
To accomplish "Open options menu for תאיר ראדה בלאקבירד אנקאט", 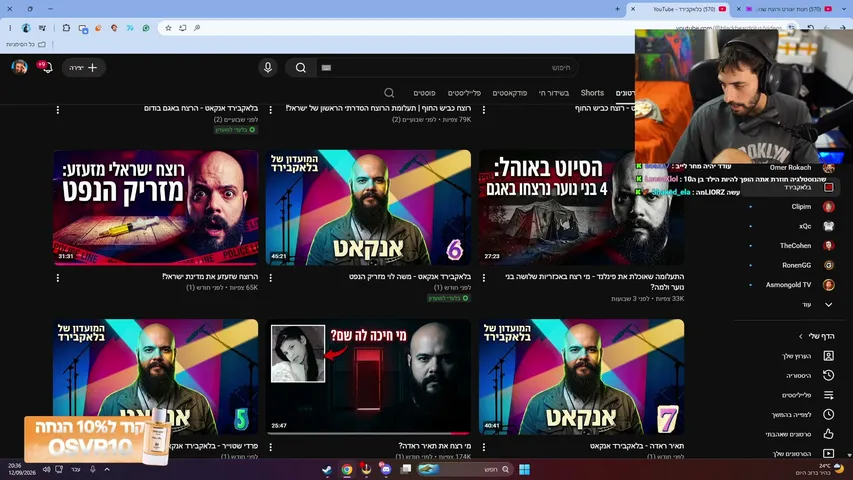I will pyautogui.click(x=484, y=447).
